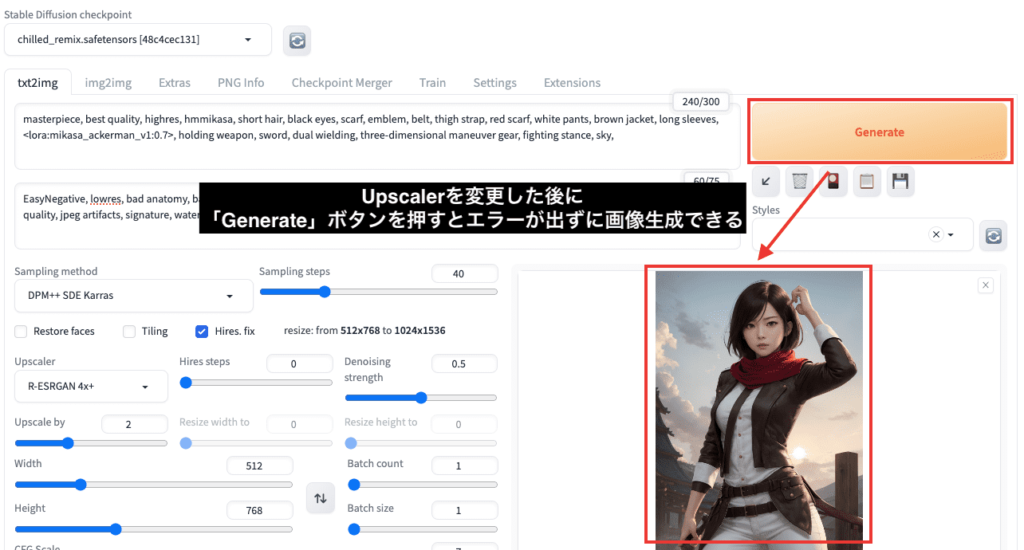Adjust the Denoising strength slider

point(421,398)
